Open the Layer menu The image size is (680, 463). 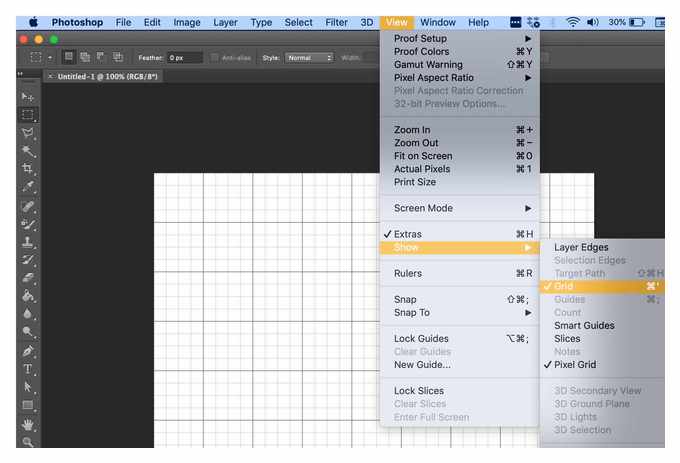click(x=225, y=22)
